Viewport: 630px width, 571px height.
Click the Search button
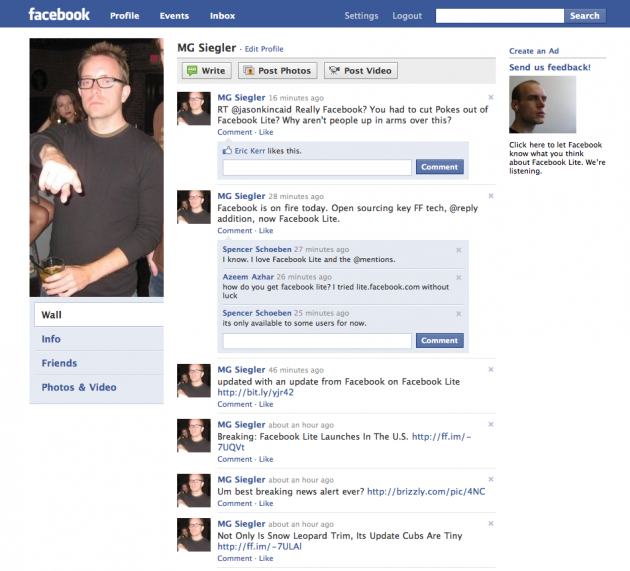click(585, 16)
